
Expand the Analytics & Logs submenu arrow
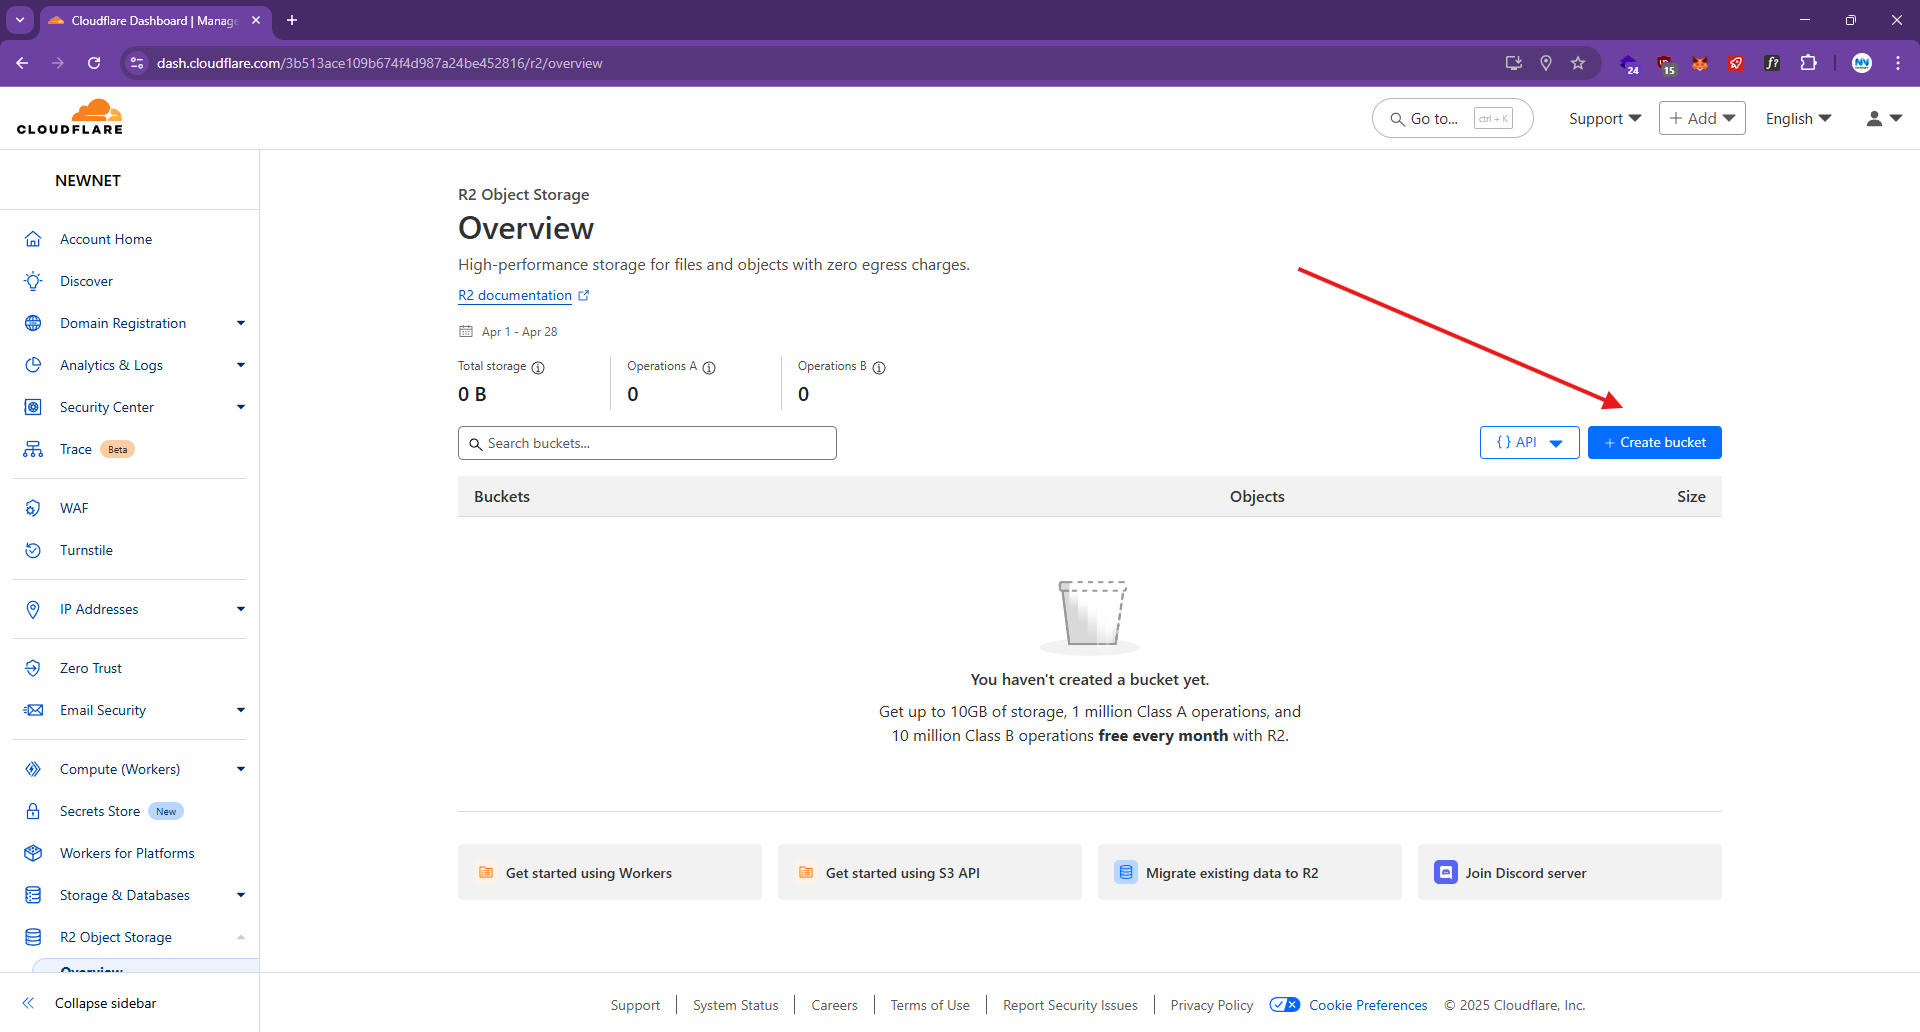click(240, 365)
